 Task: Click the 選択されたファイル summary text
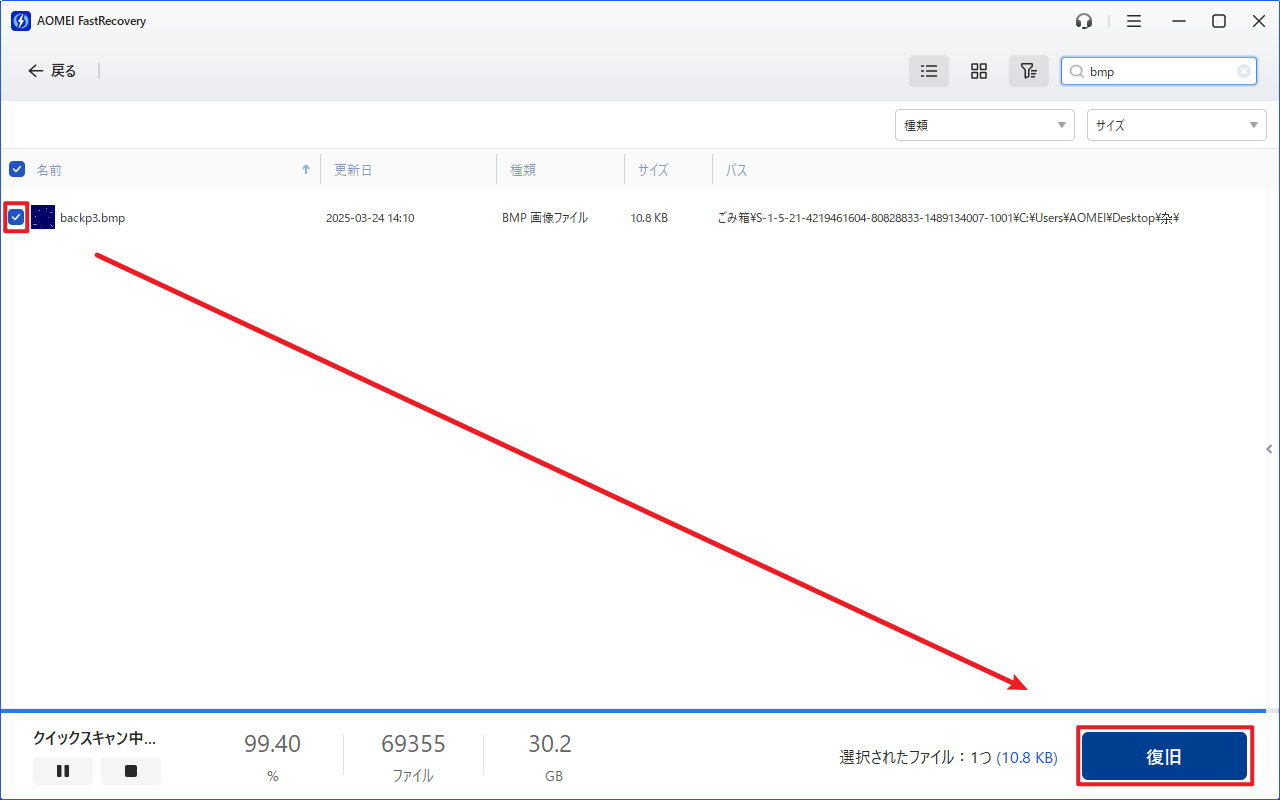(948, 758)
